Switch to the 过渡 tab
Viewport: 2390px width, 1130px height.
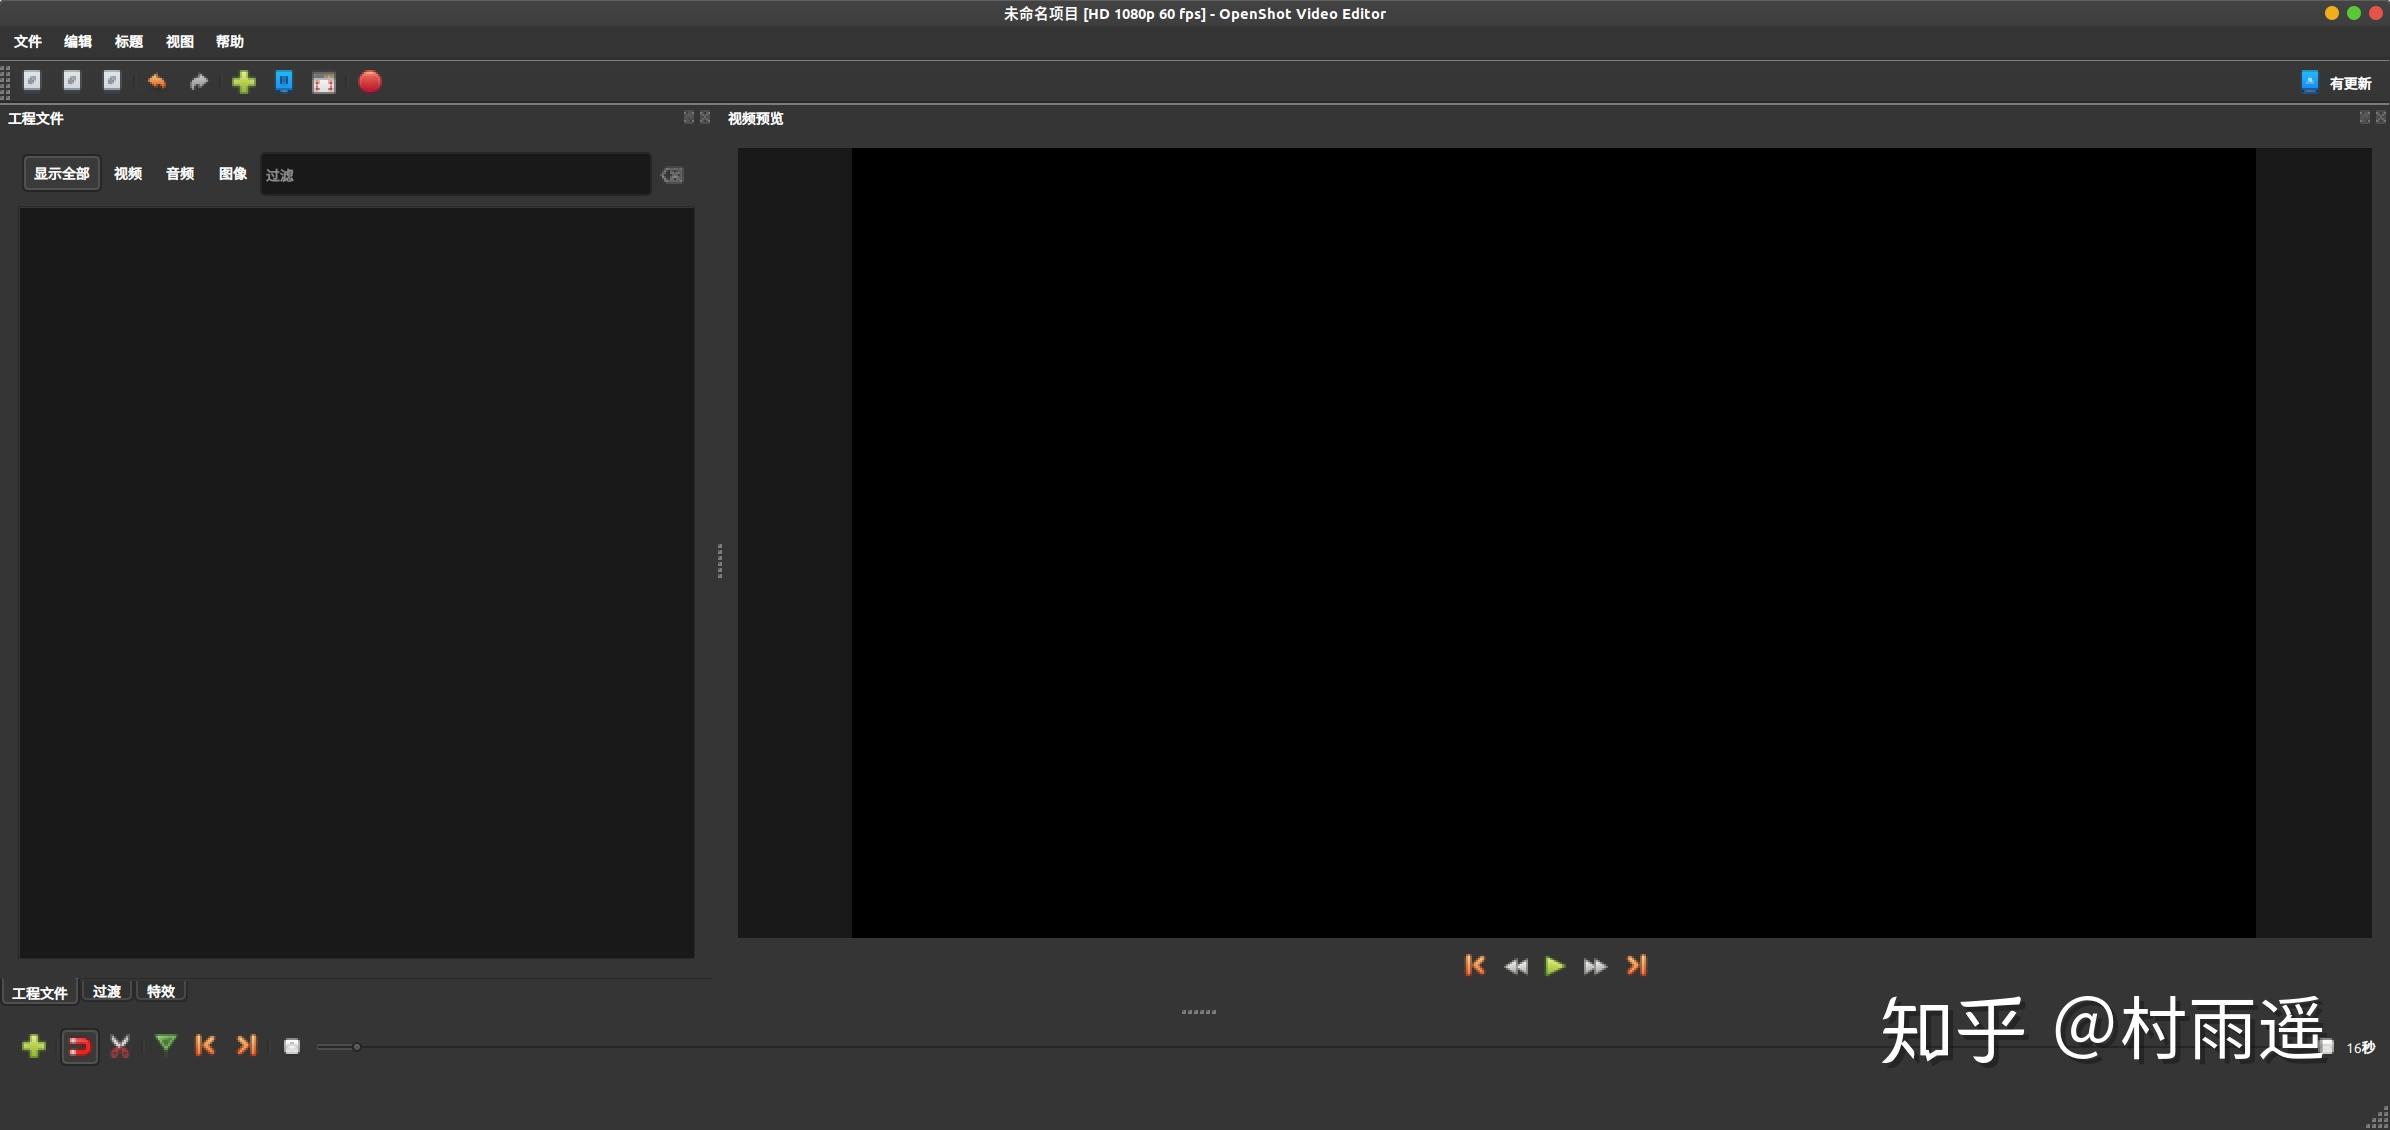pos(107,991)
